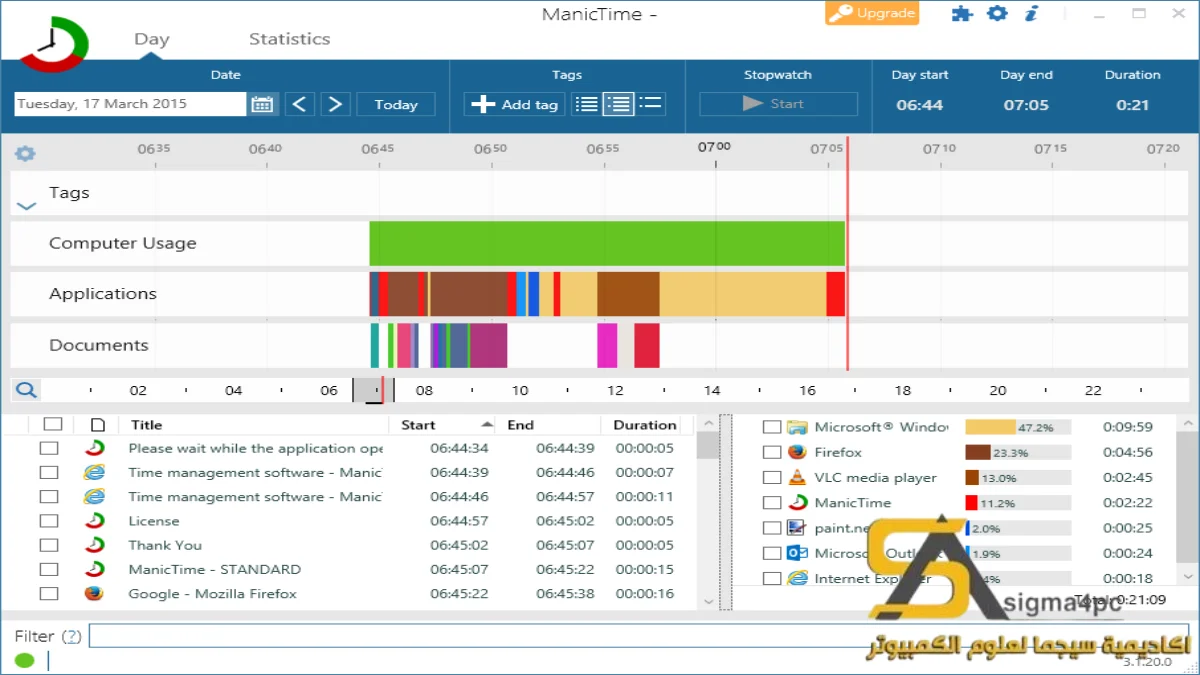Click the 'Microsoft® Windo' application name
Viewport: 1200px width, 675px height.
881,427
